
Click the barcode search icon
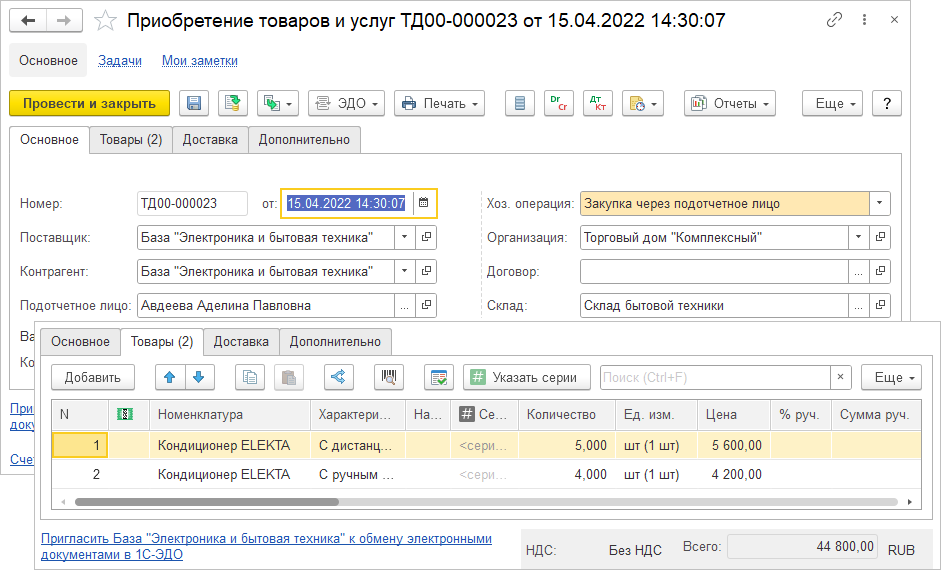[388, 377]
